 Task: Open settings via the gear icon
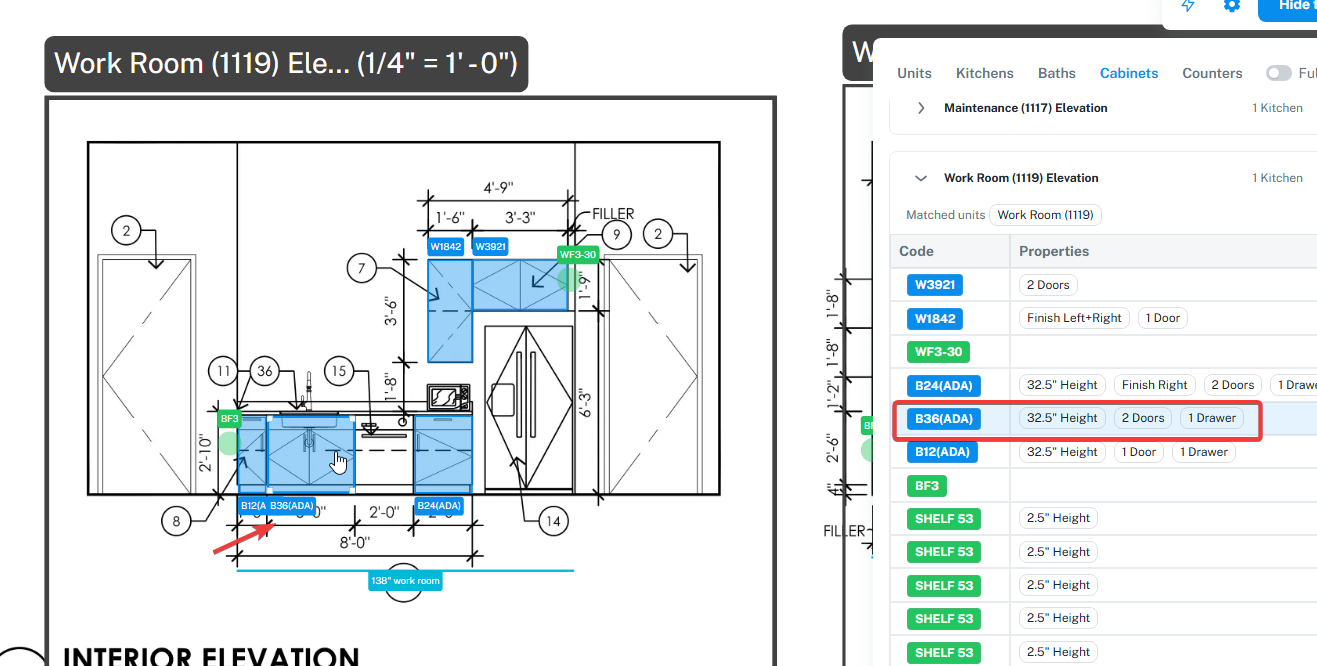(x=1232, y=6)
